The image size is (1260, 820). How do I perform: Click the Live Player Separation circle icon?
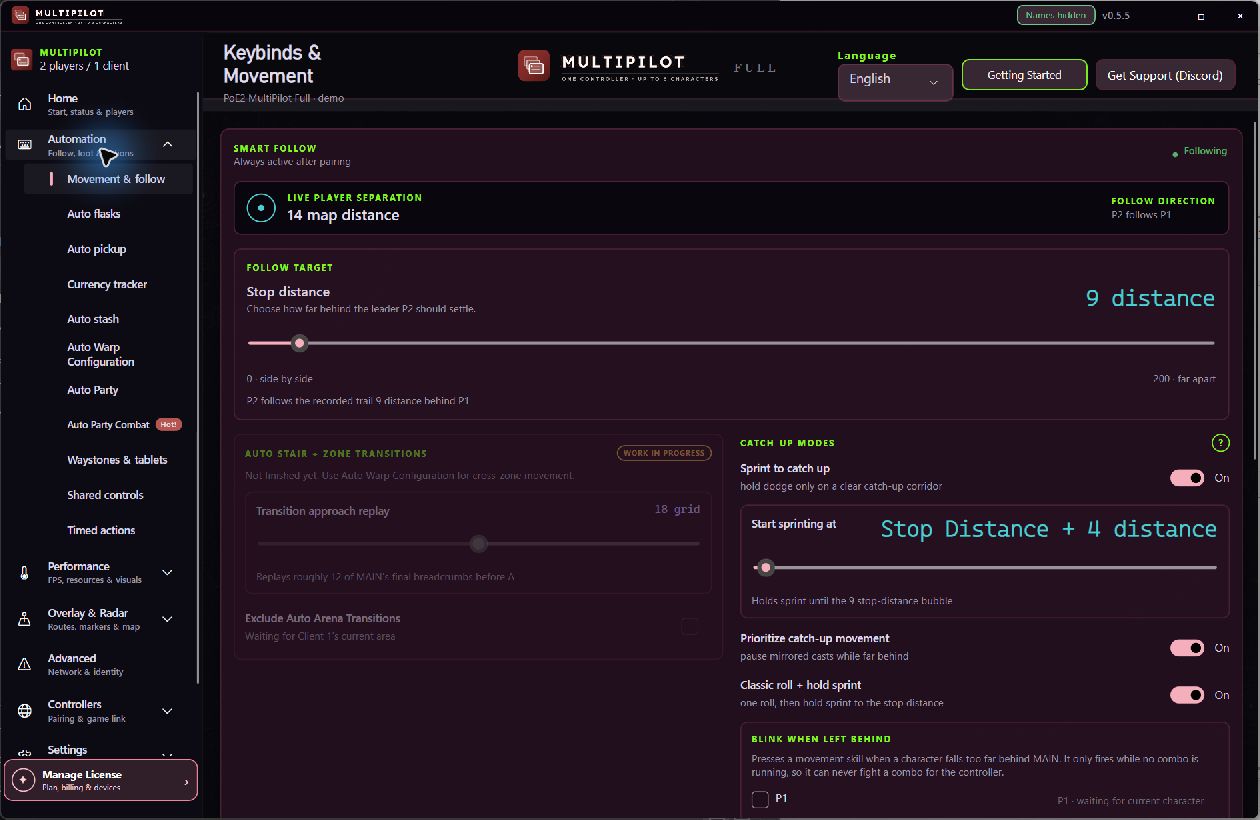261,207
